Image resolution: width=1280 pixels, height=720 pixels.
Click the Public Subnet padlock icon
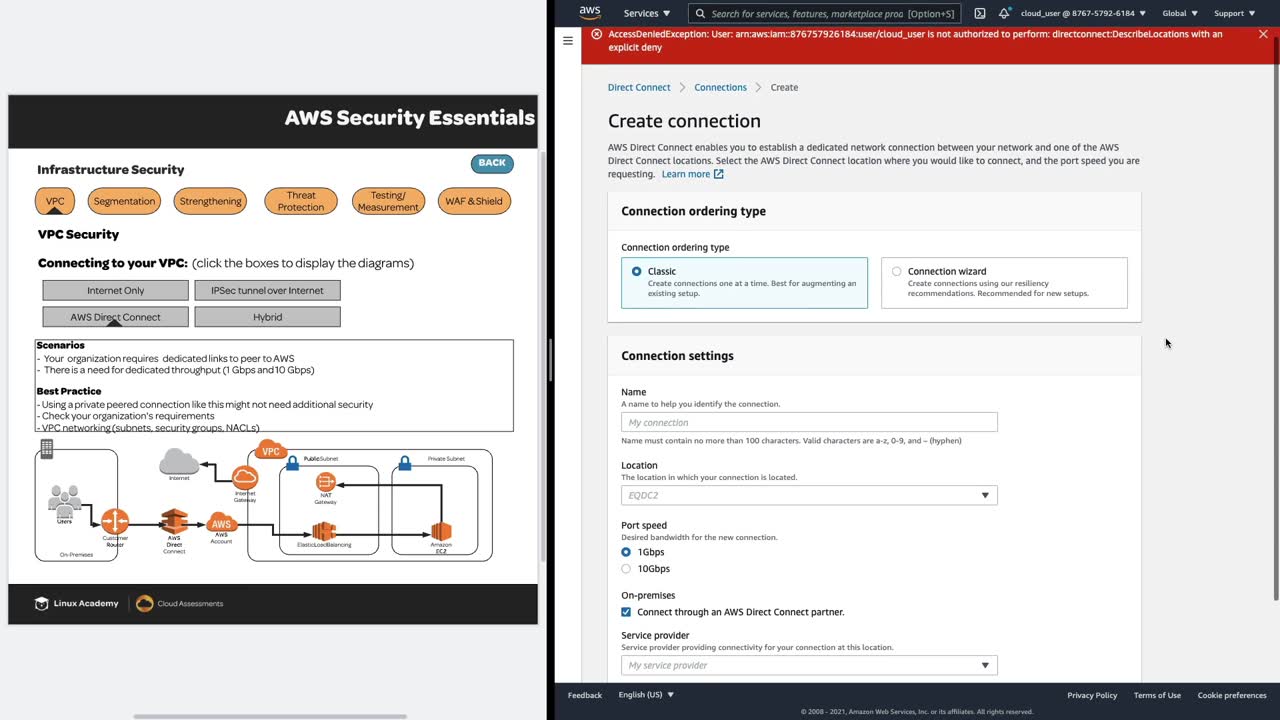pos(292,463)
